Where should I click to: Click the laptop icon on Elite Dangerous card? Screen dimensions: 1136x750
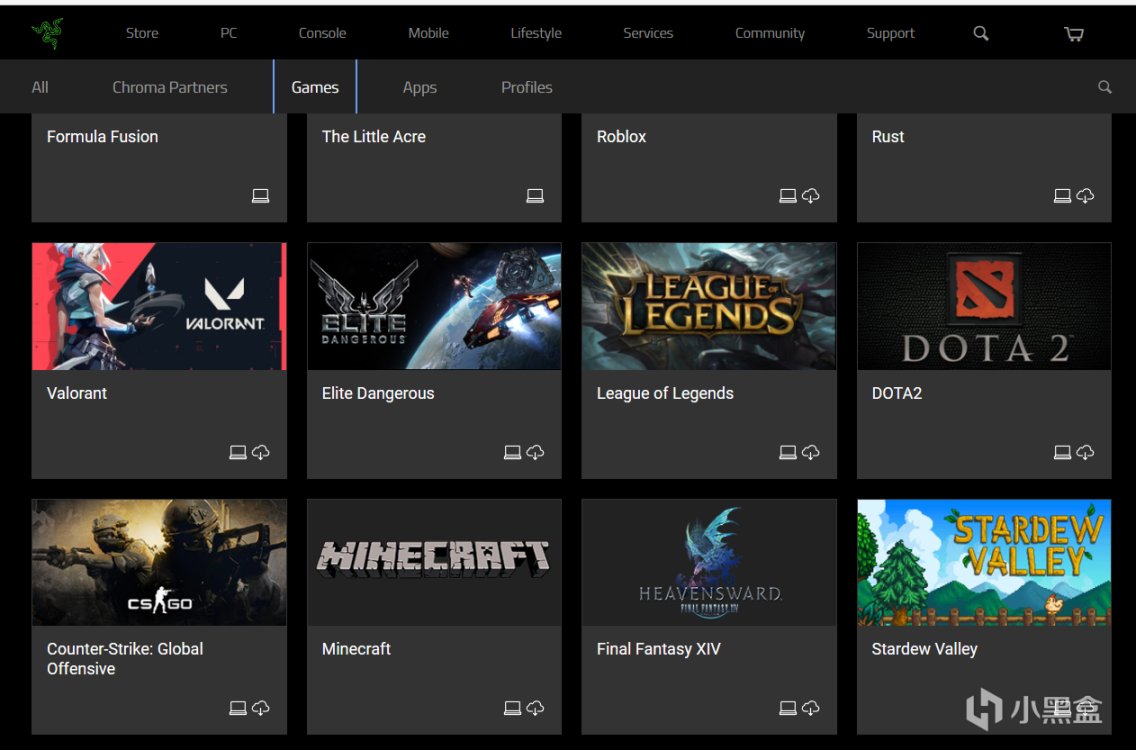point(512,452)
